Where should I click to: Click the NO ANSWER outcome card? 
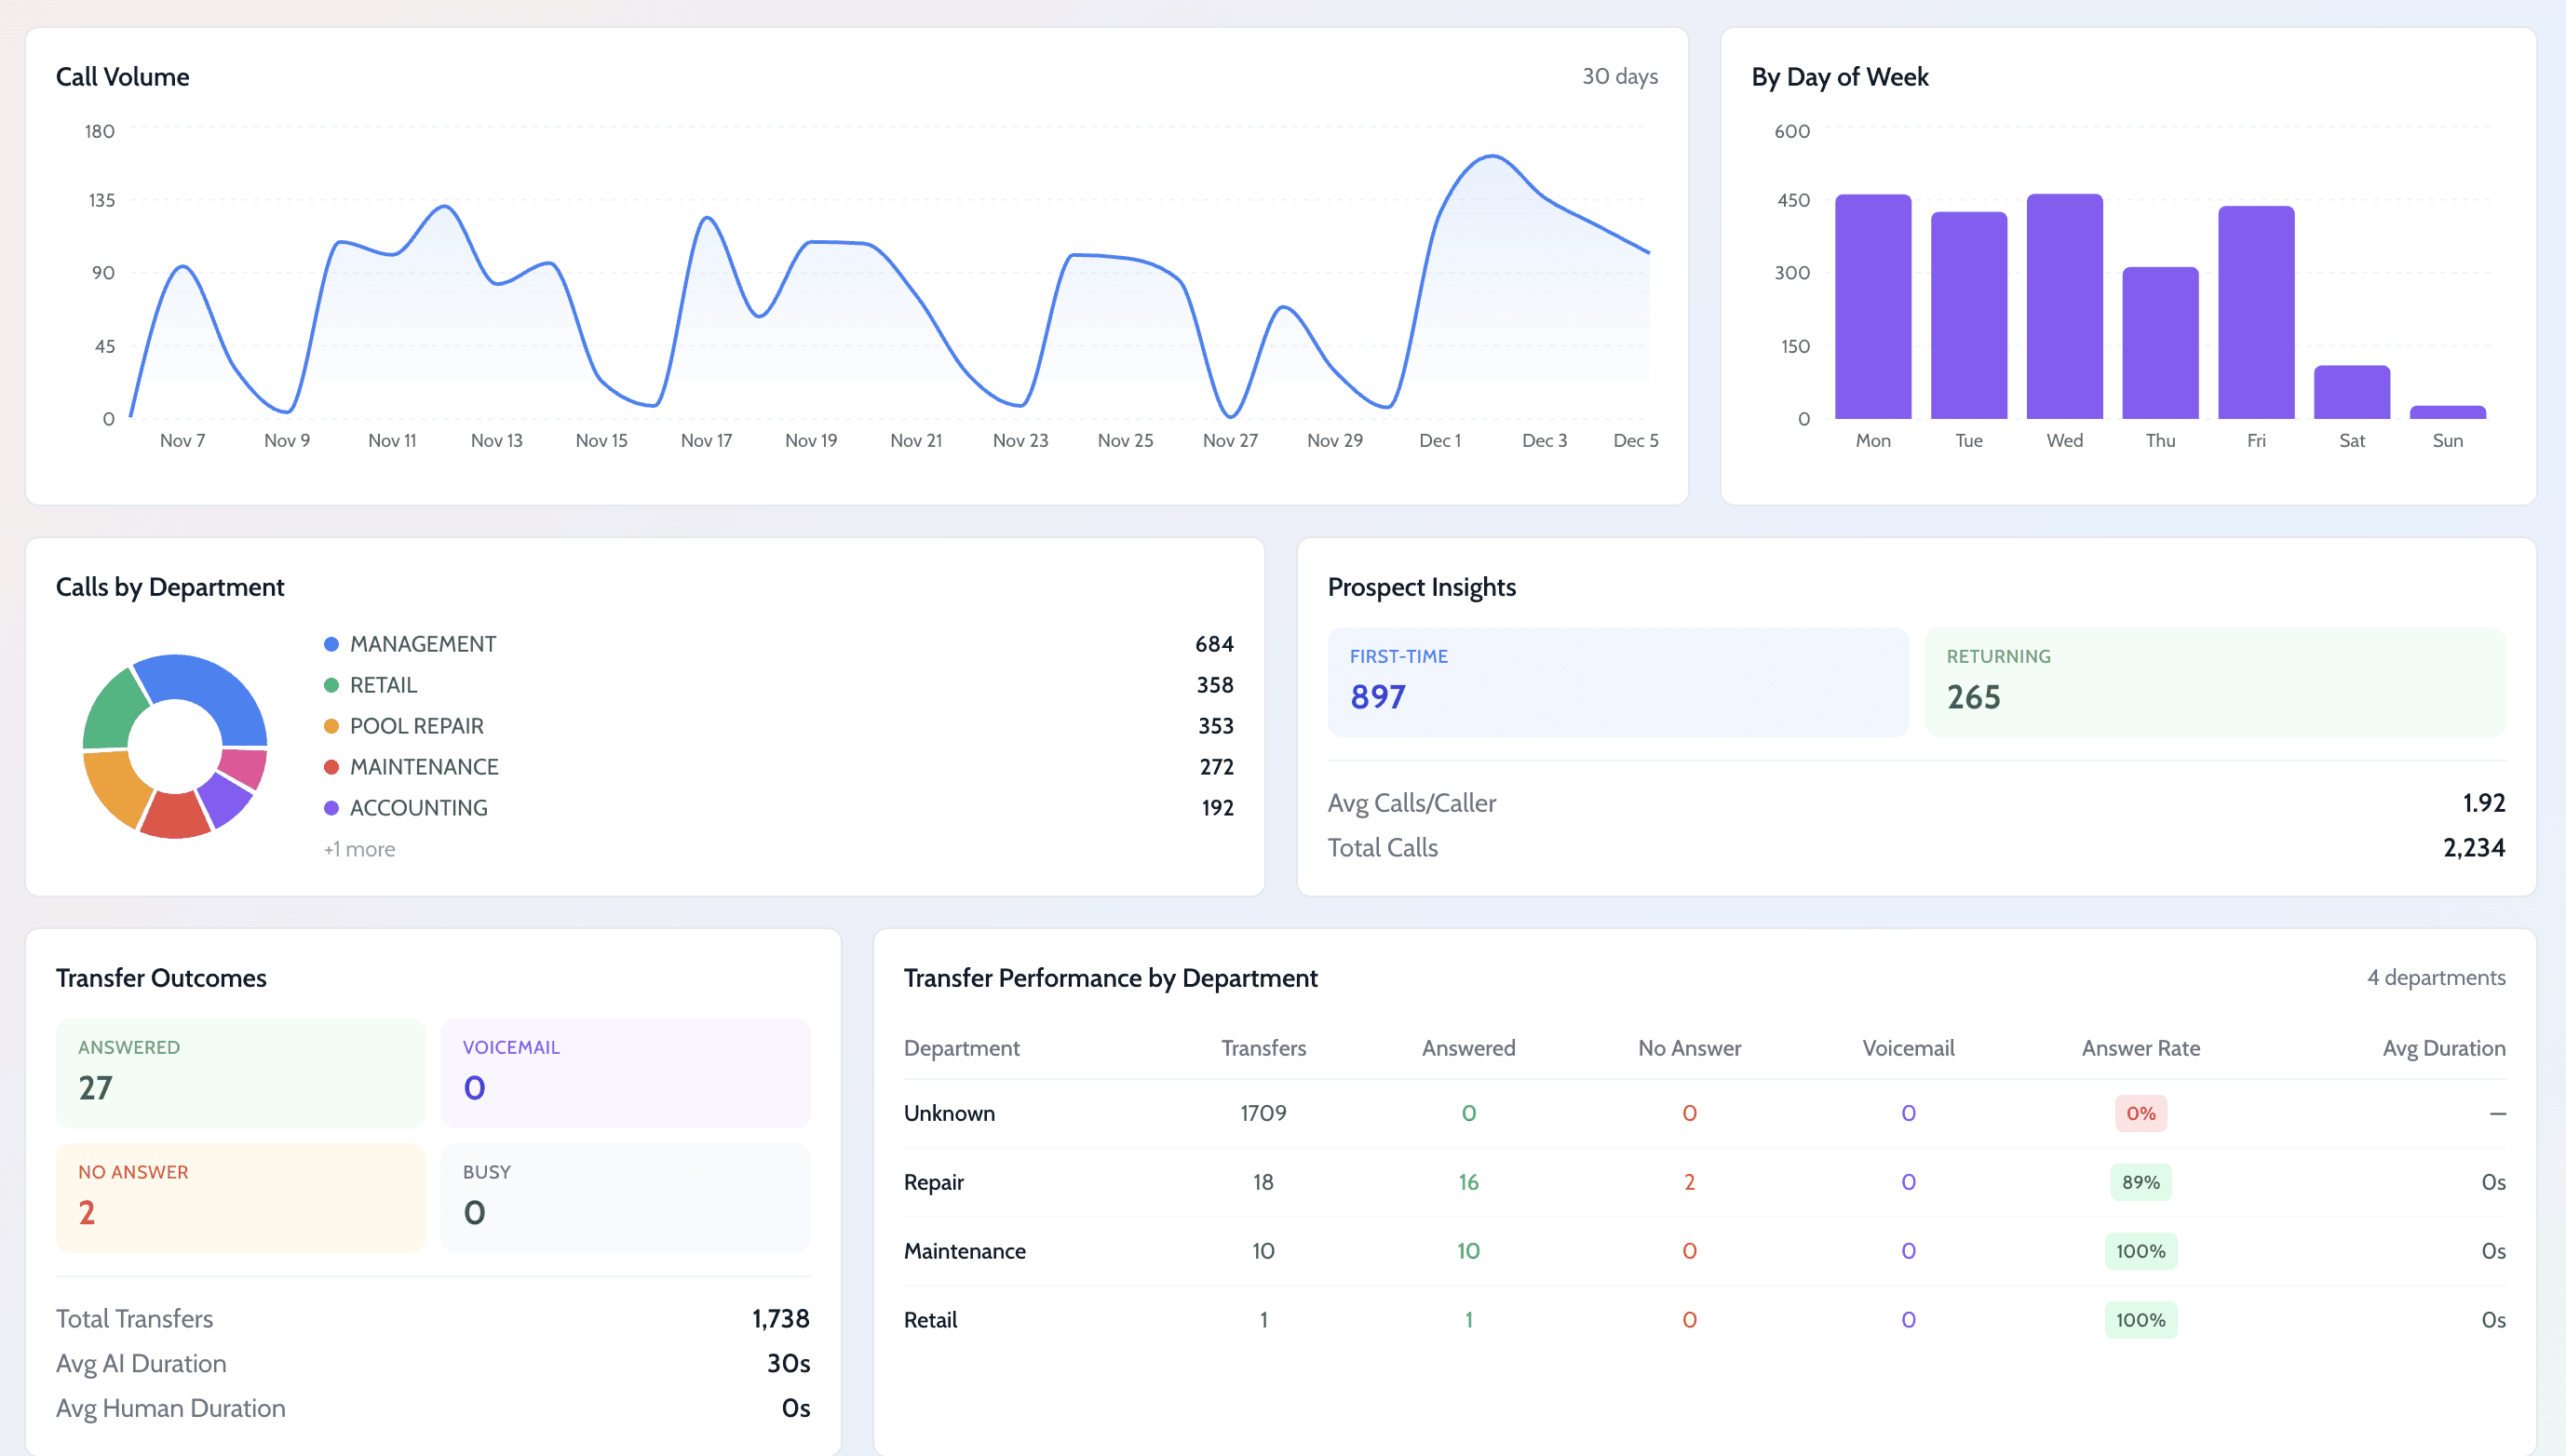[x=240, y=1197]
